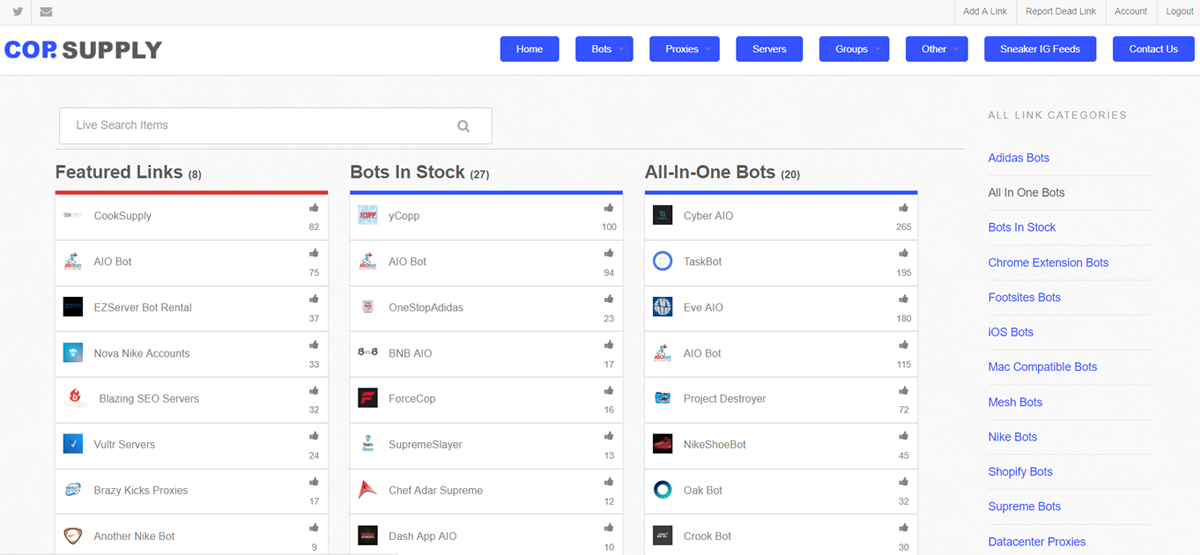Click the search magnifier icon
Image resolution: width=1200 pixels, height=555 pixels.
463,126
